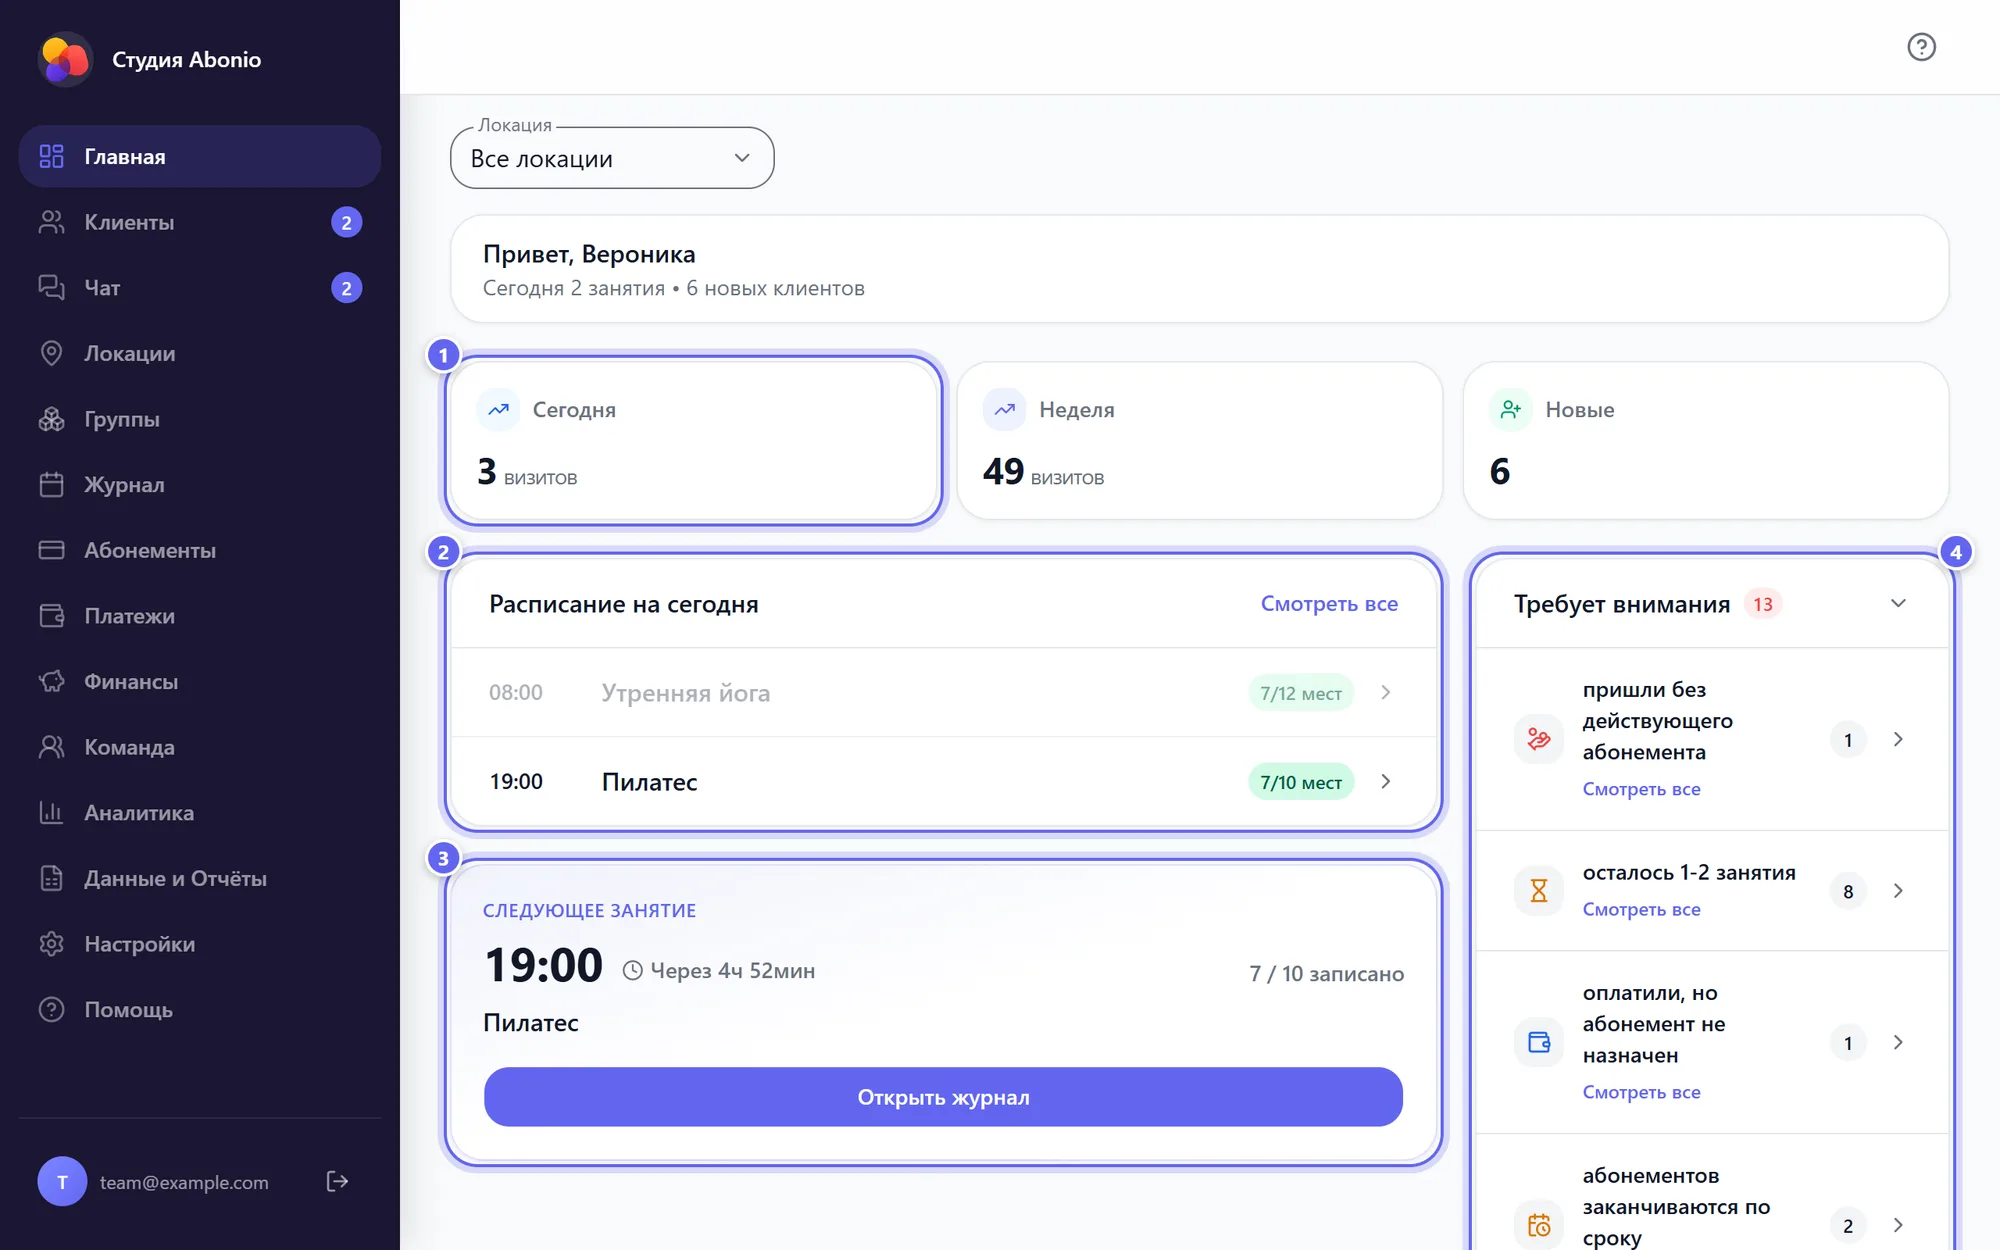Open the Локация dropdown
Viewport: 2000px width, 1250px height.
tap(612, 158)
